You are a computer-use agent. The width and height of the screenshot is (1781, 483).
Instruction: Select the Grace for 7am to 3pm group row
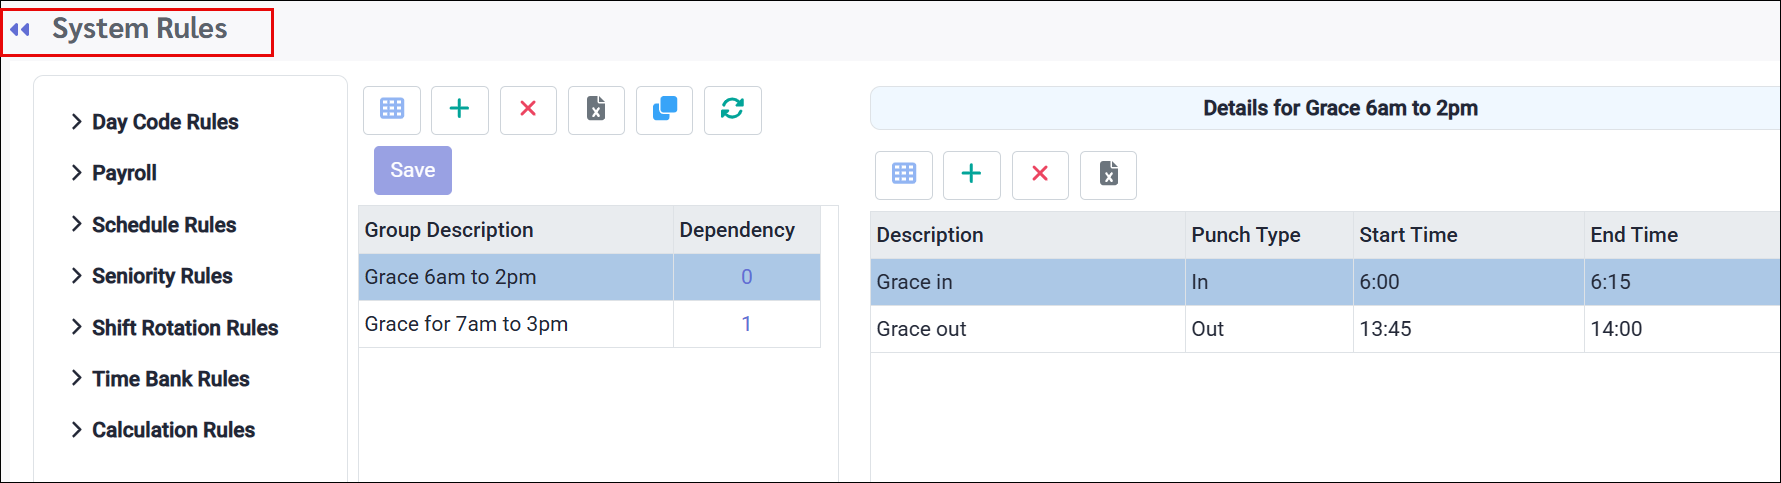pyautogui.click(x=590, y=324)
